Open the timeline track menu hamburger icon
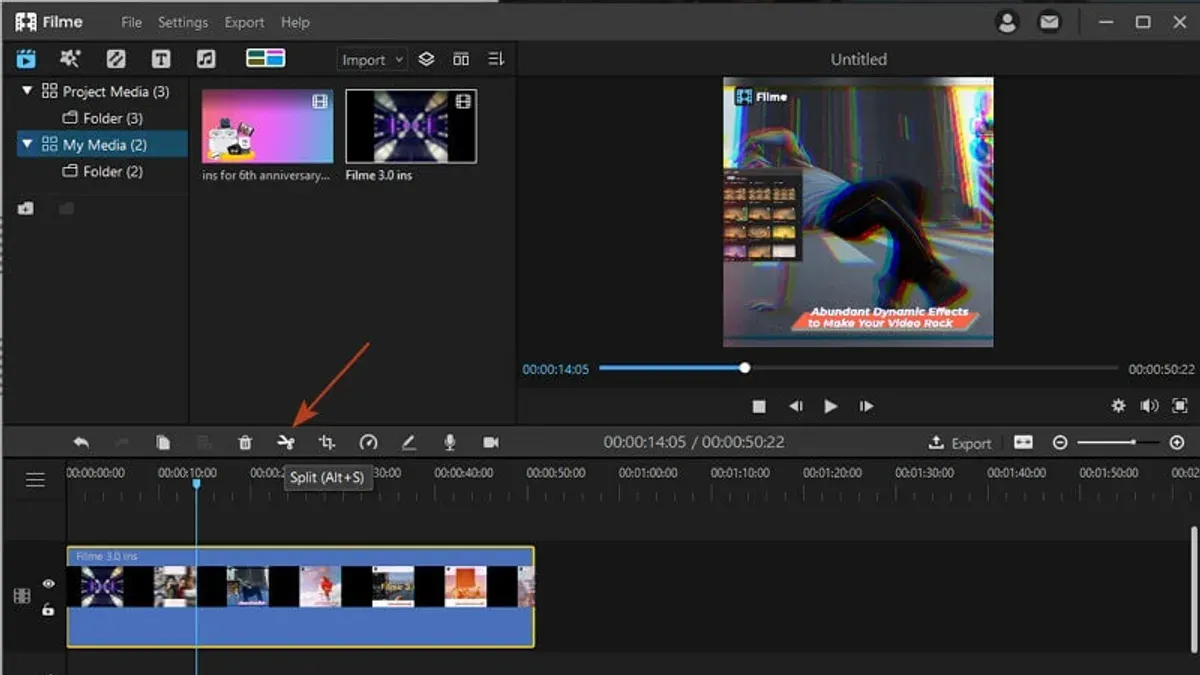The width and height of the screenshot is (1200, 675). pyautogui.click(x=35, y=480)
